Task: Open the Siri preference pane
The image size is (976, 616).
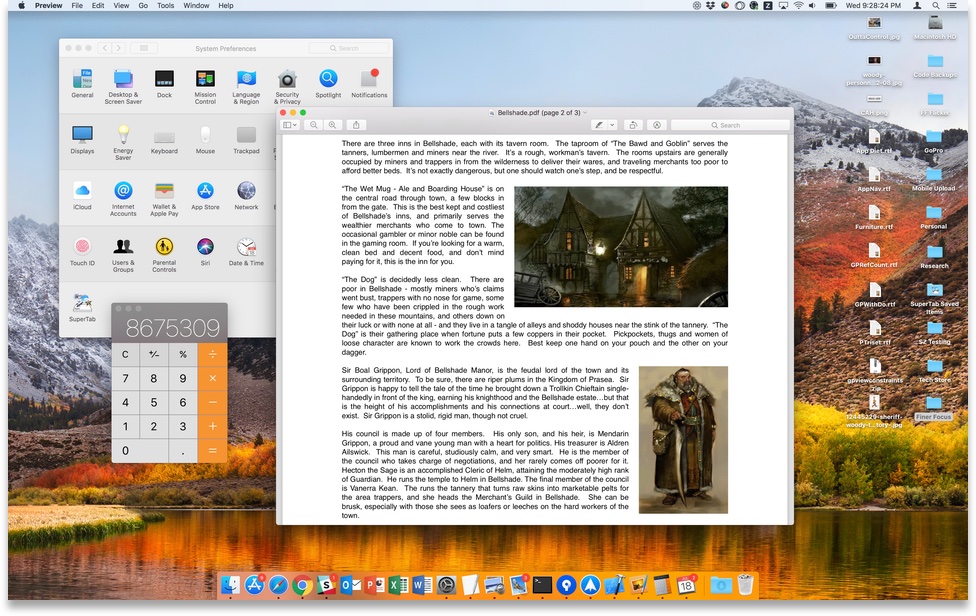Action: (x=205, y=248)
